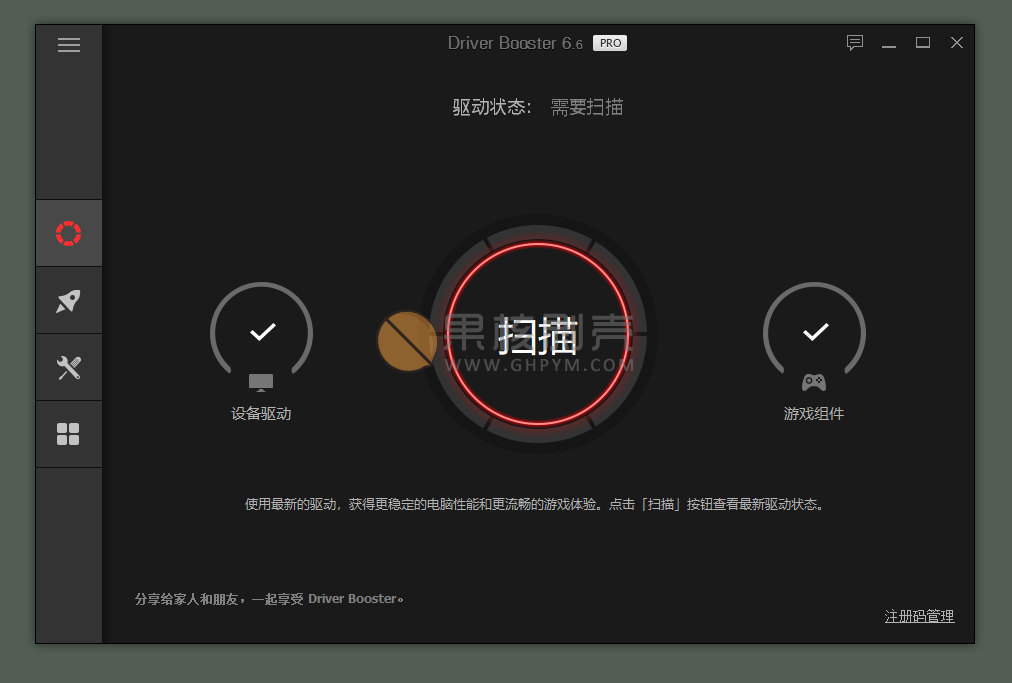The width and height of the screenshot is (1012, 683).
Task: Select the red scan ring sidebar icon
Action: tap(68, 233)
